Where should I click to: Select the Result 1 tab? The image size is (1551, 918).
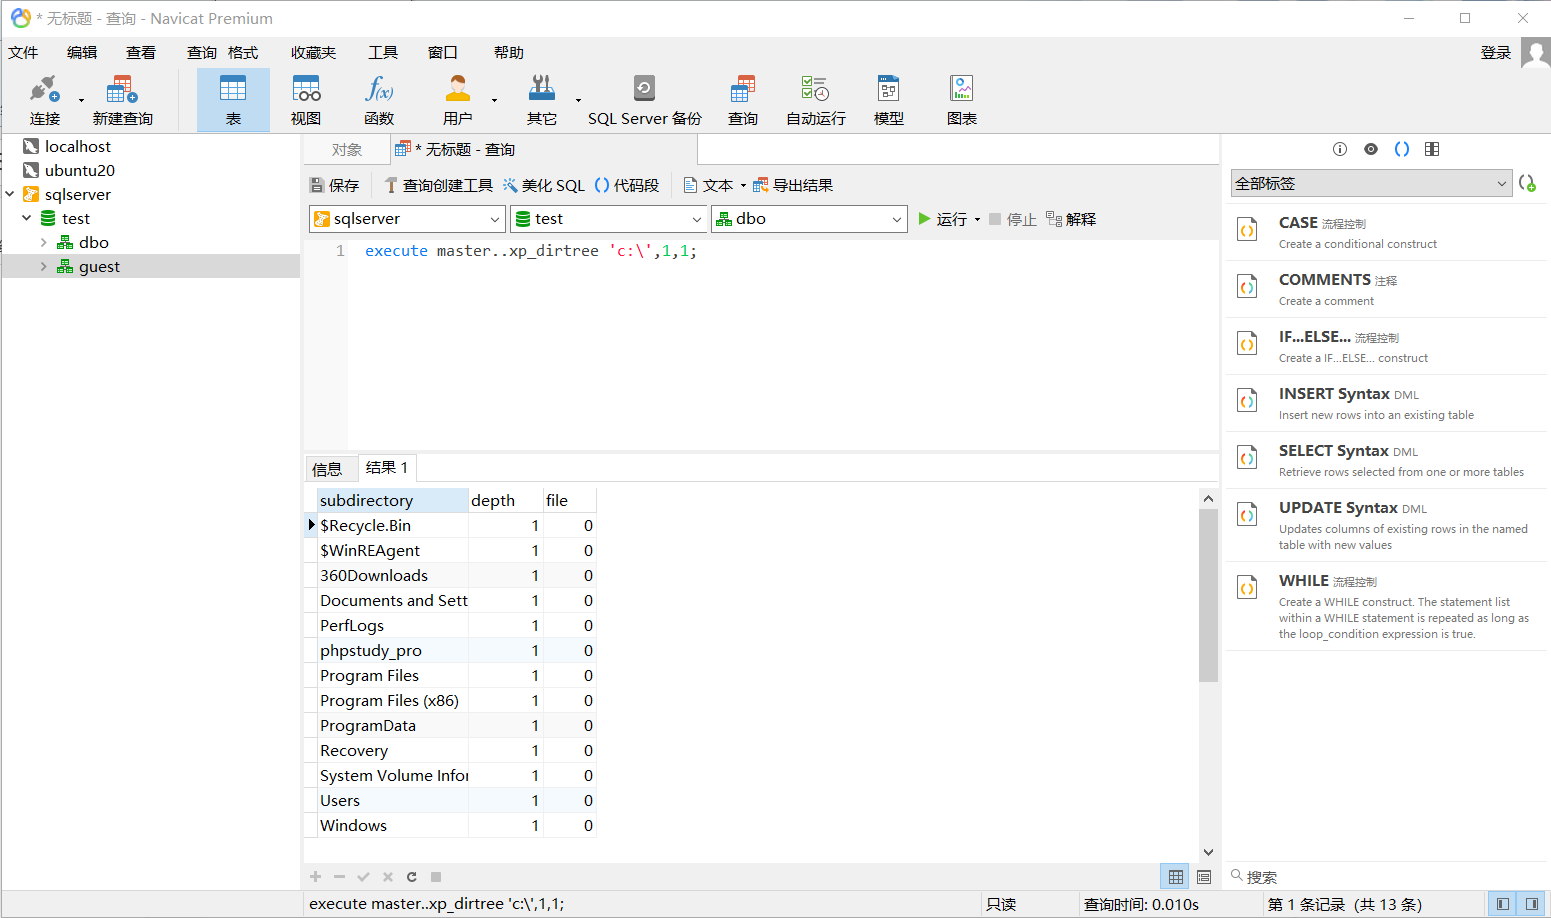(387, 468)
